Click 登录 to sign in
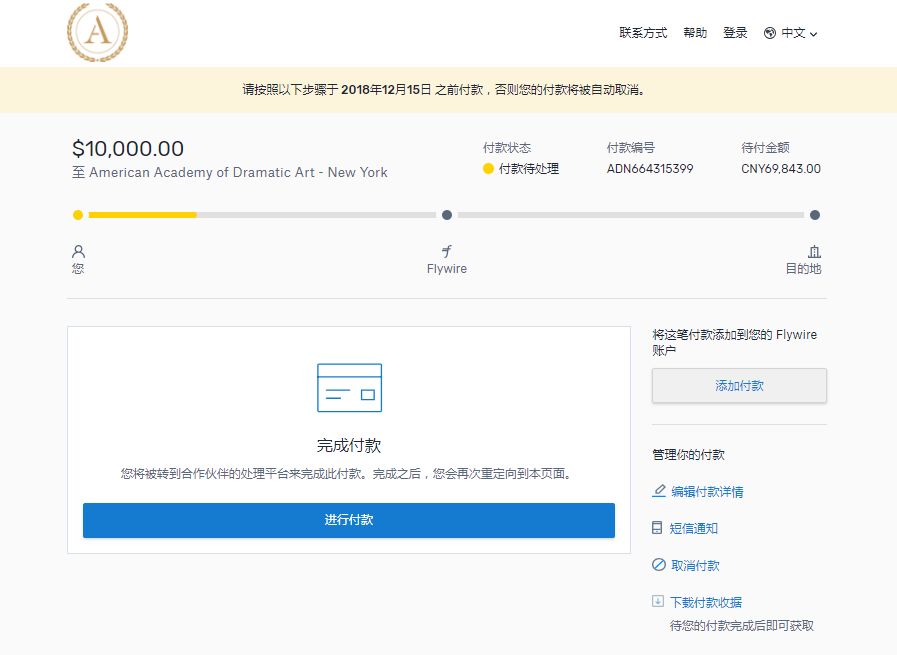 (x=735, y=32)
